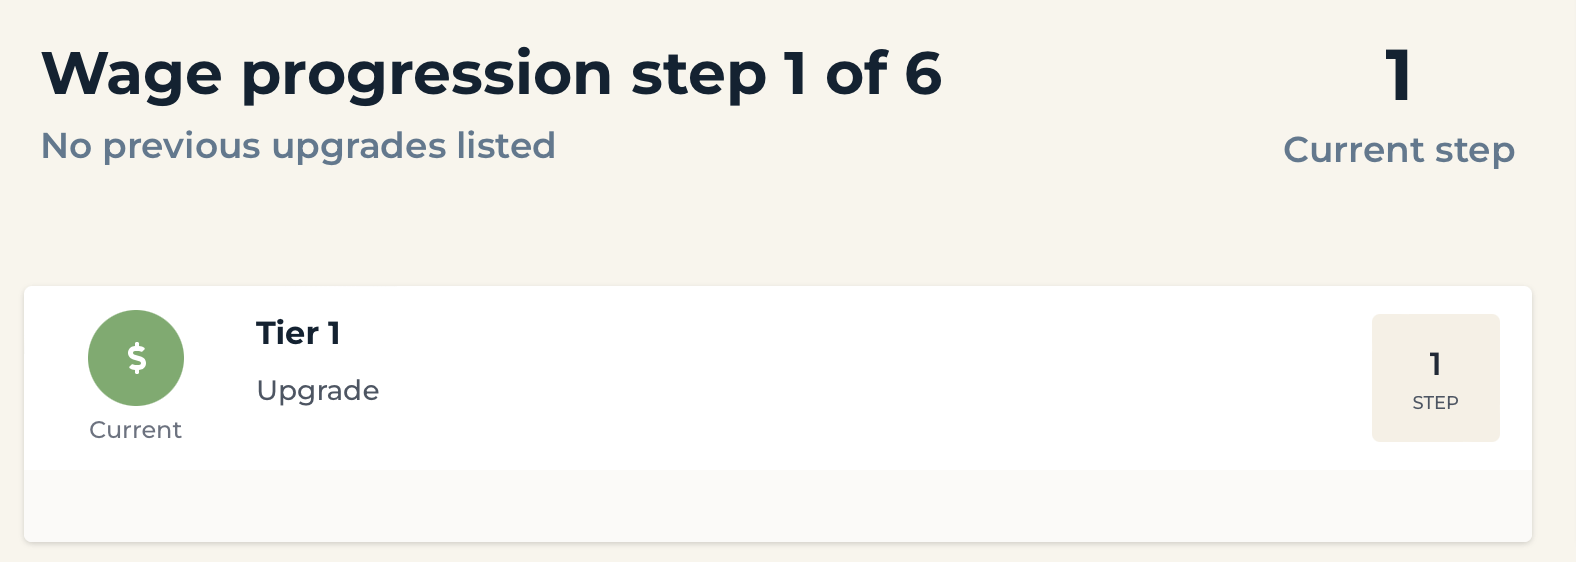1576x562 pixels.
Task: Select the word upgrades in the subtitle
Action: coord(359,147)
